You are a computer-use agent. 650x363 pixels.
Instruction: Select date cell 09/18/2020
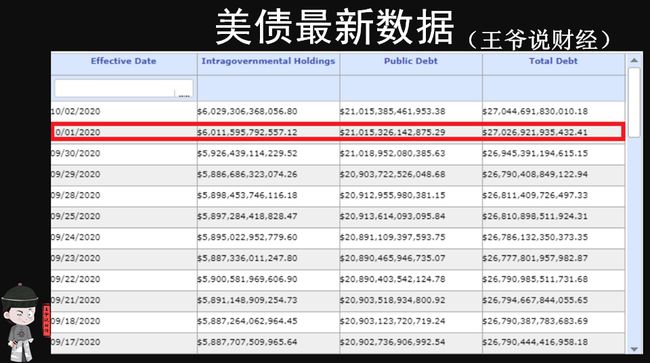pyautogui.click(x=76, y=321)
